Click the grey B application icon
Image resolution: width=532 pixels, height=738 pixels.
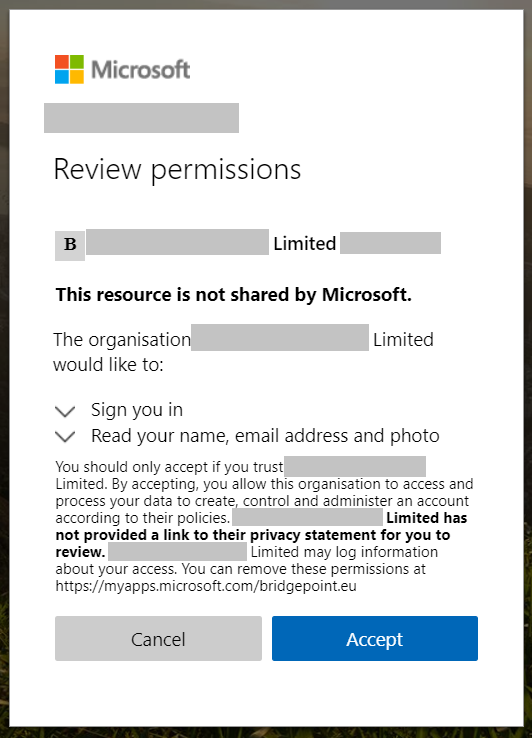70,245
